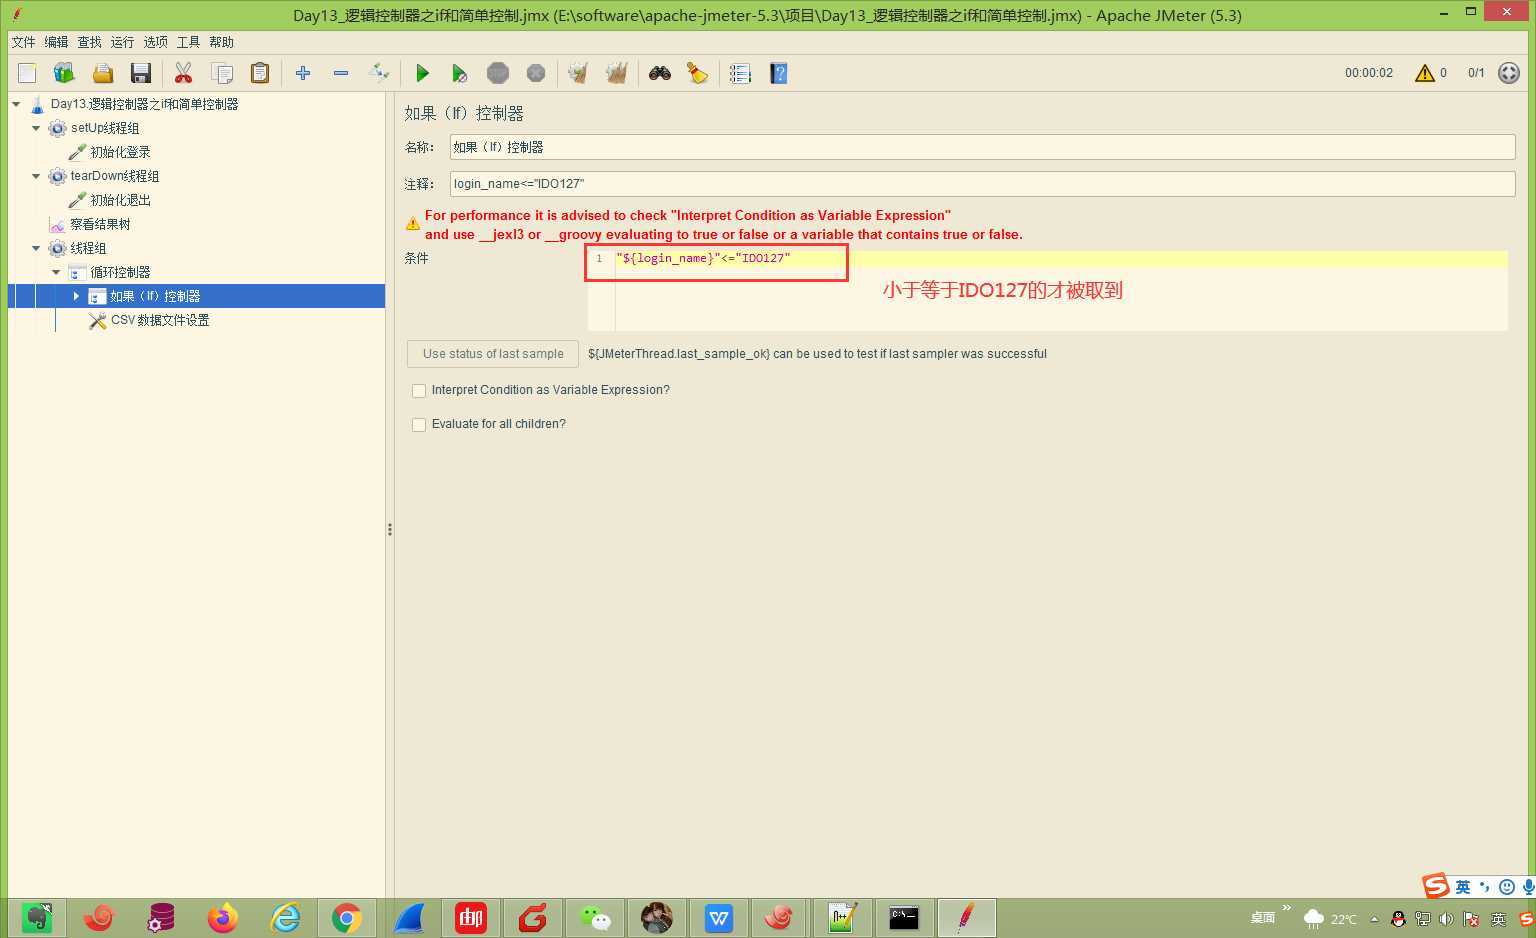1536x938 pixels.
Task: Toggle 'Evaluate for all children?' checkbox
Action: pyautogui.click(x=419, y=424)
